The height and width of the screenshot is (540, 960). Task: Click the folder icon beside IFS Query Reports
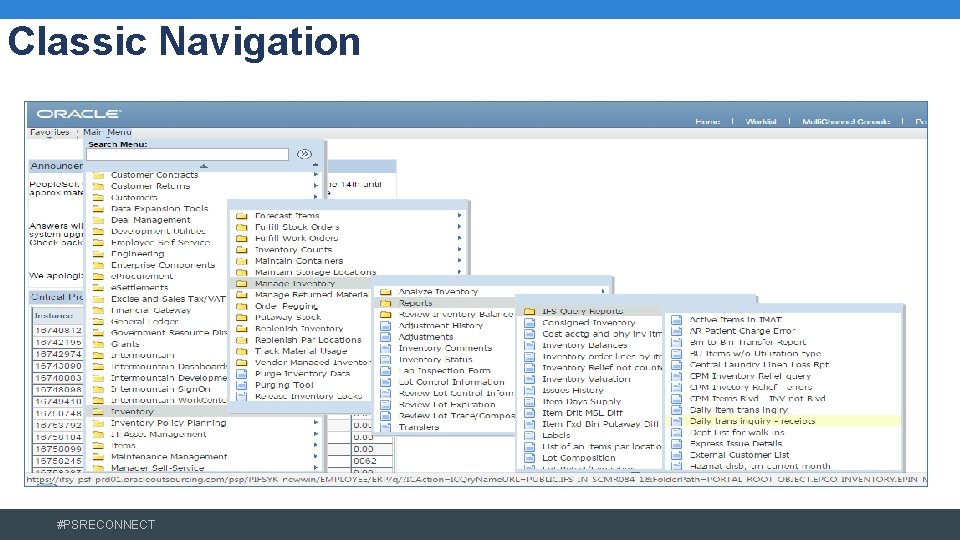coord(530,311)
